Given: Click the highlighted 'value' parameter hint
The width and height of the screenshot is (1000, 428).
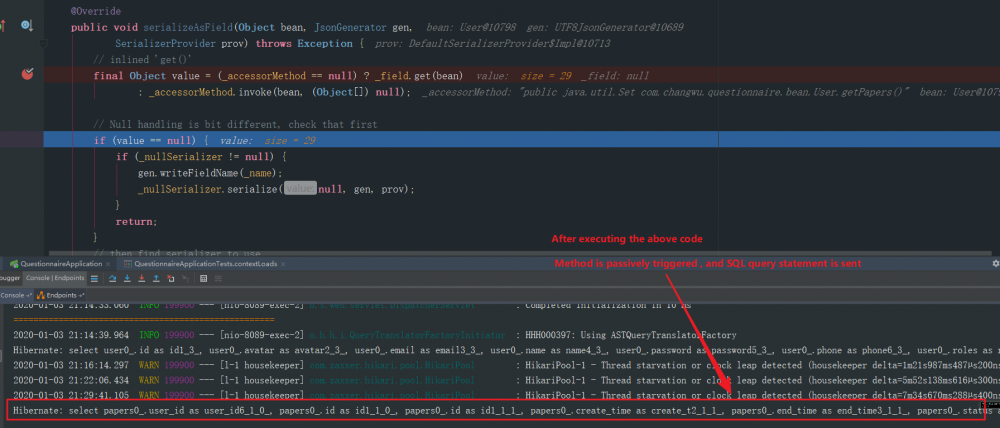Looking at the screenshot, I should tap(300, 189).
